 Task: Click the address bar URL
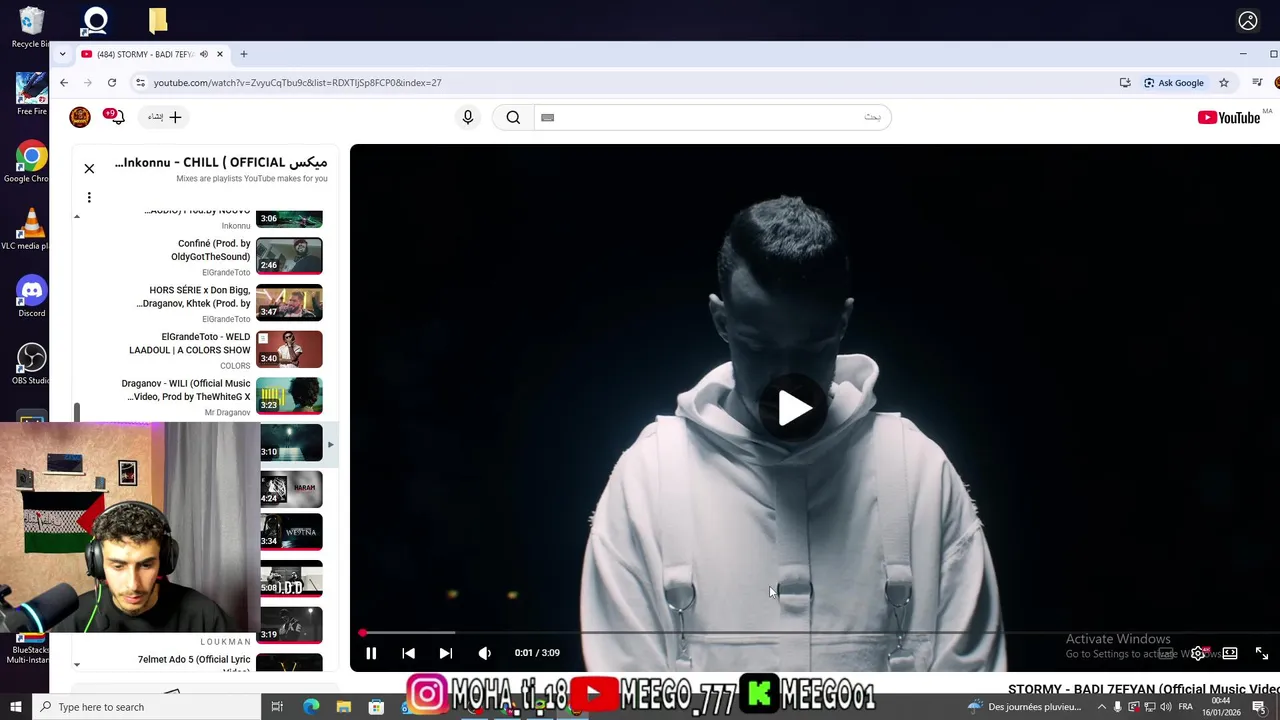(x=297, y=83)
